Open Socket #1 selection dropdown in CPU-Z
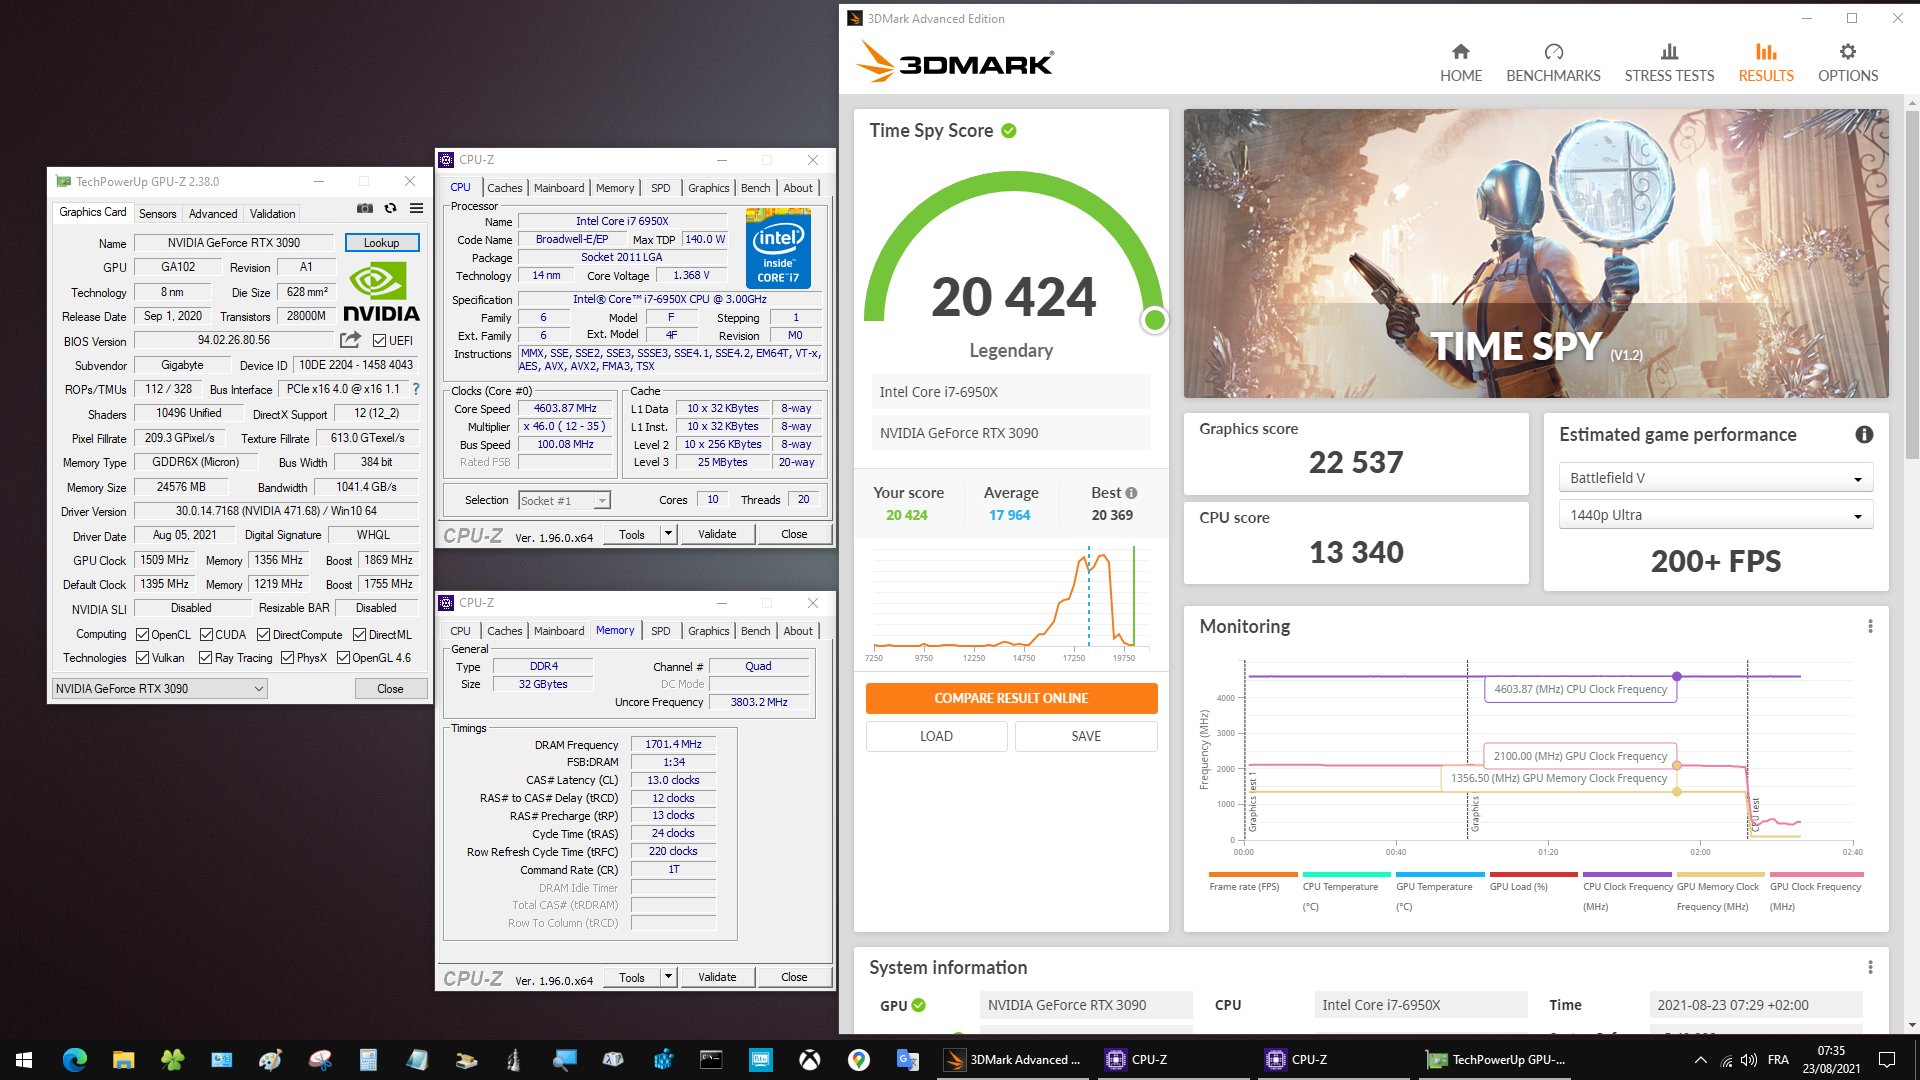 click(564, 500)
